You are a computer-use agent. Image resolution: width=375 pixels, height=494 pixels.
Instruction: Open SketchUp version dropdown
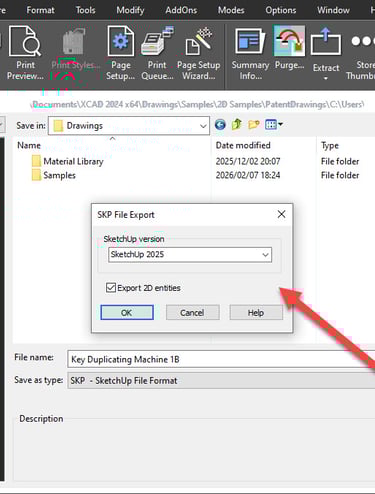(190, 255)
